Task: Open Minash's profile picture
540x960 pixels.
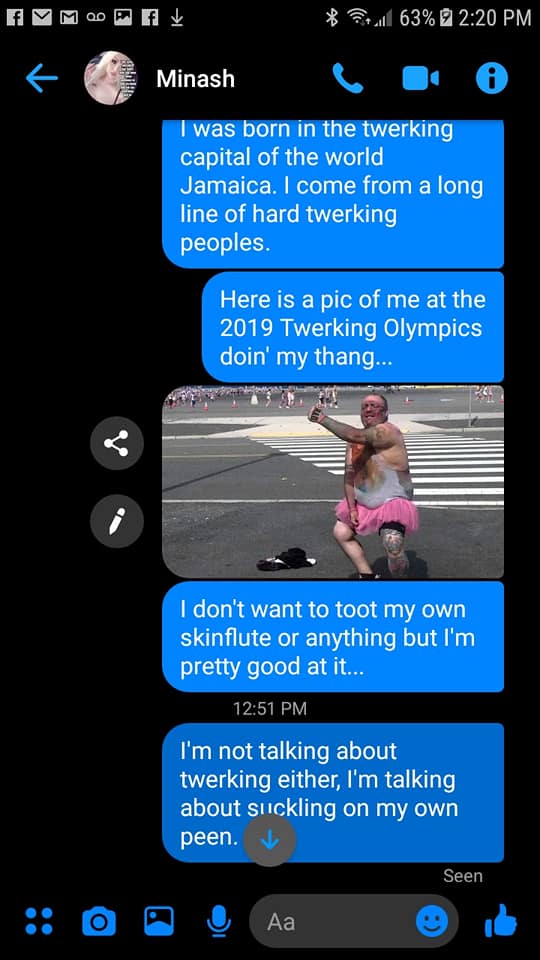Action: (x=111, y=78)
